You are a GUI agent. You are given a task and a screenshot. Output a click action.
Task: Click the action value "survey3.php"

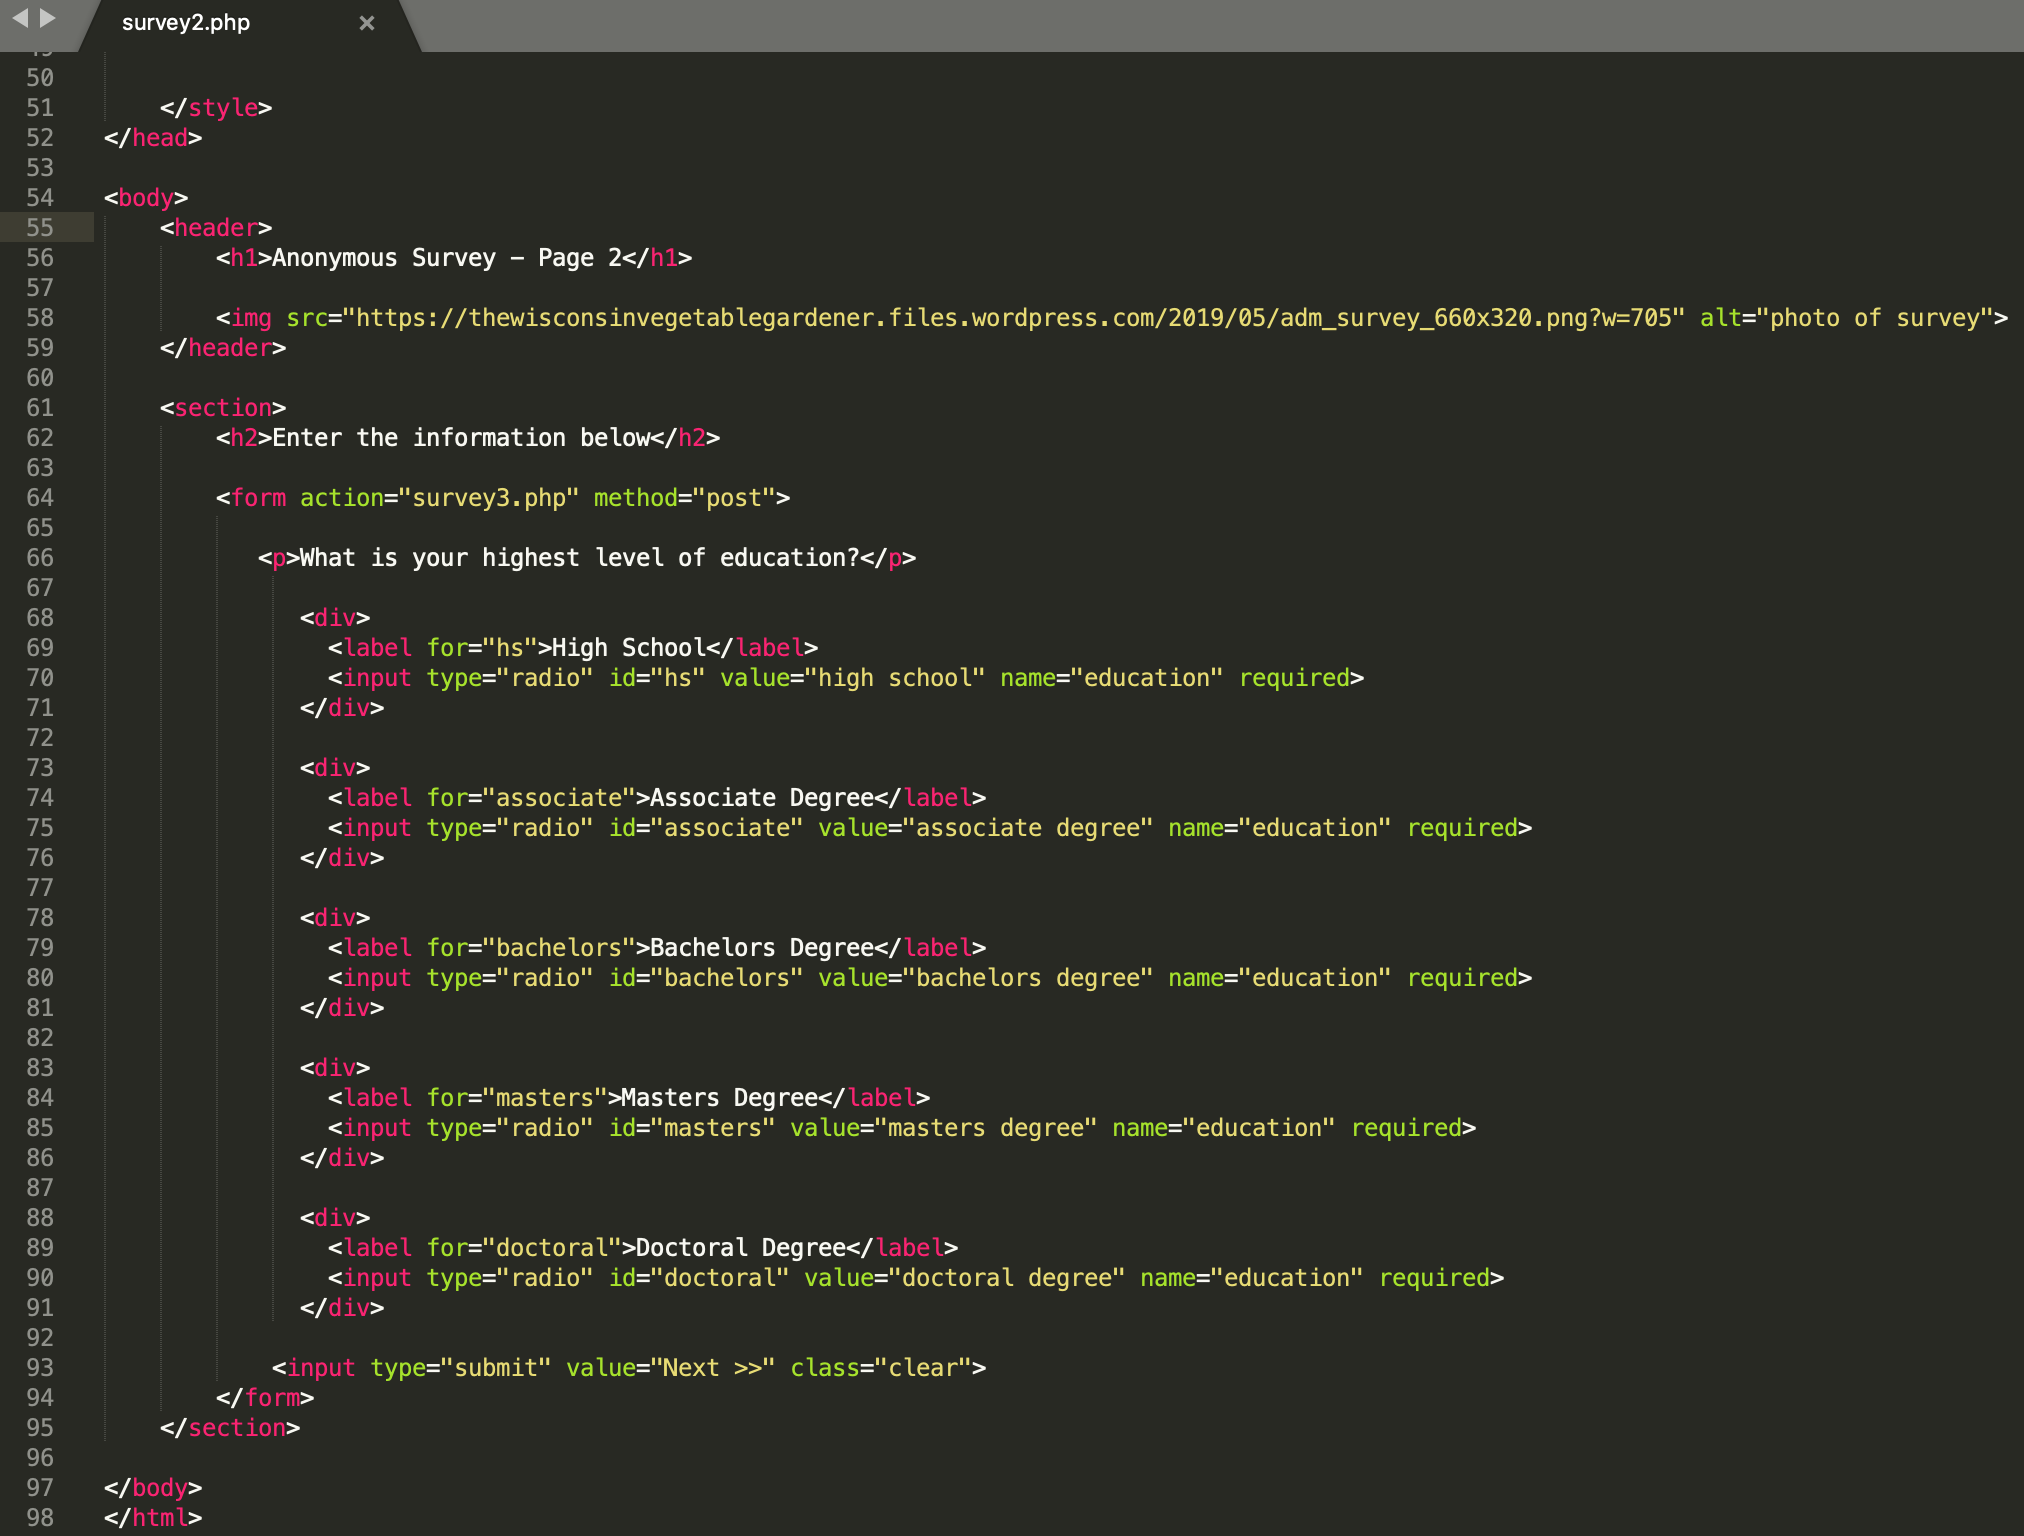pyautogui.click(x=489, y=498)
